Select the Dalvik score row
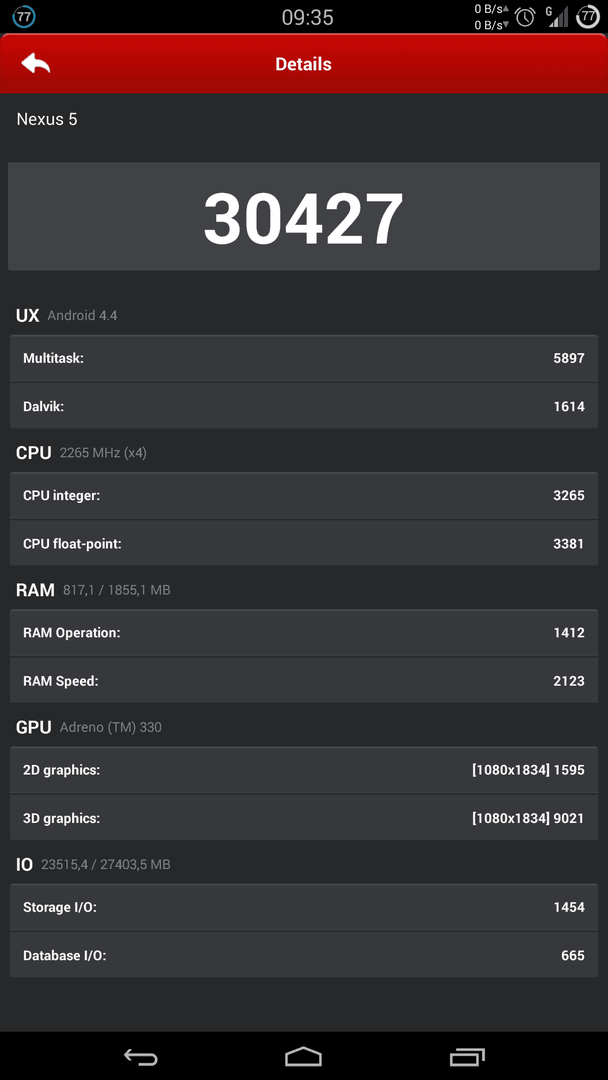This screenshot has height=1080, width=608. [x=304, y=406]
